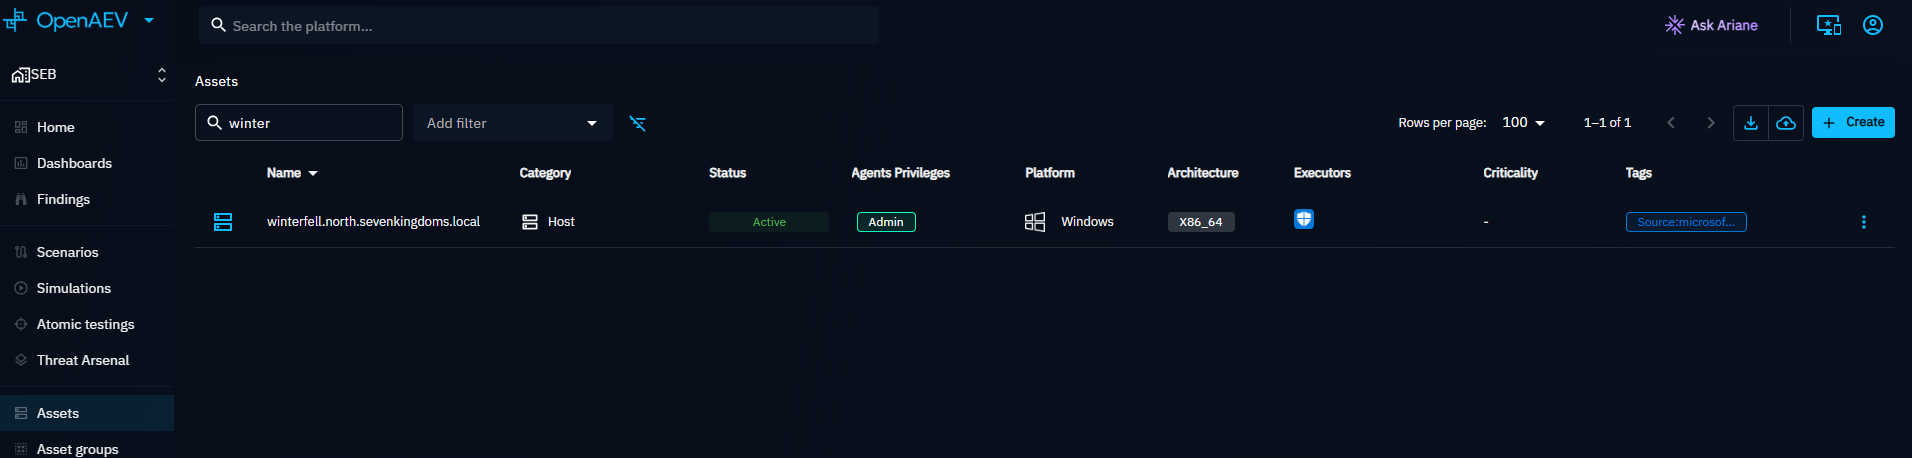Click the clear filters icon
Screen dimensions: 1912x458
637,123
